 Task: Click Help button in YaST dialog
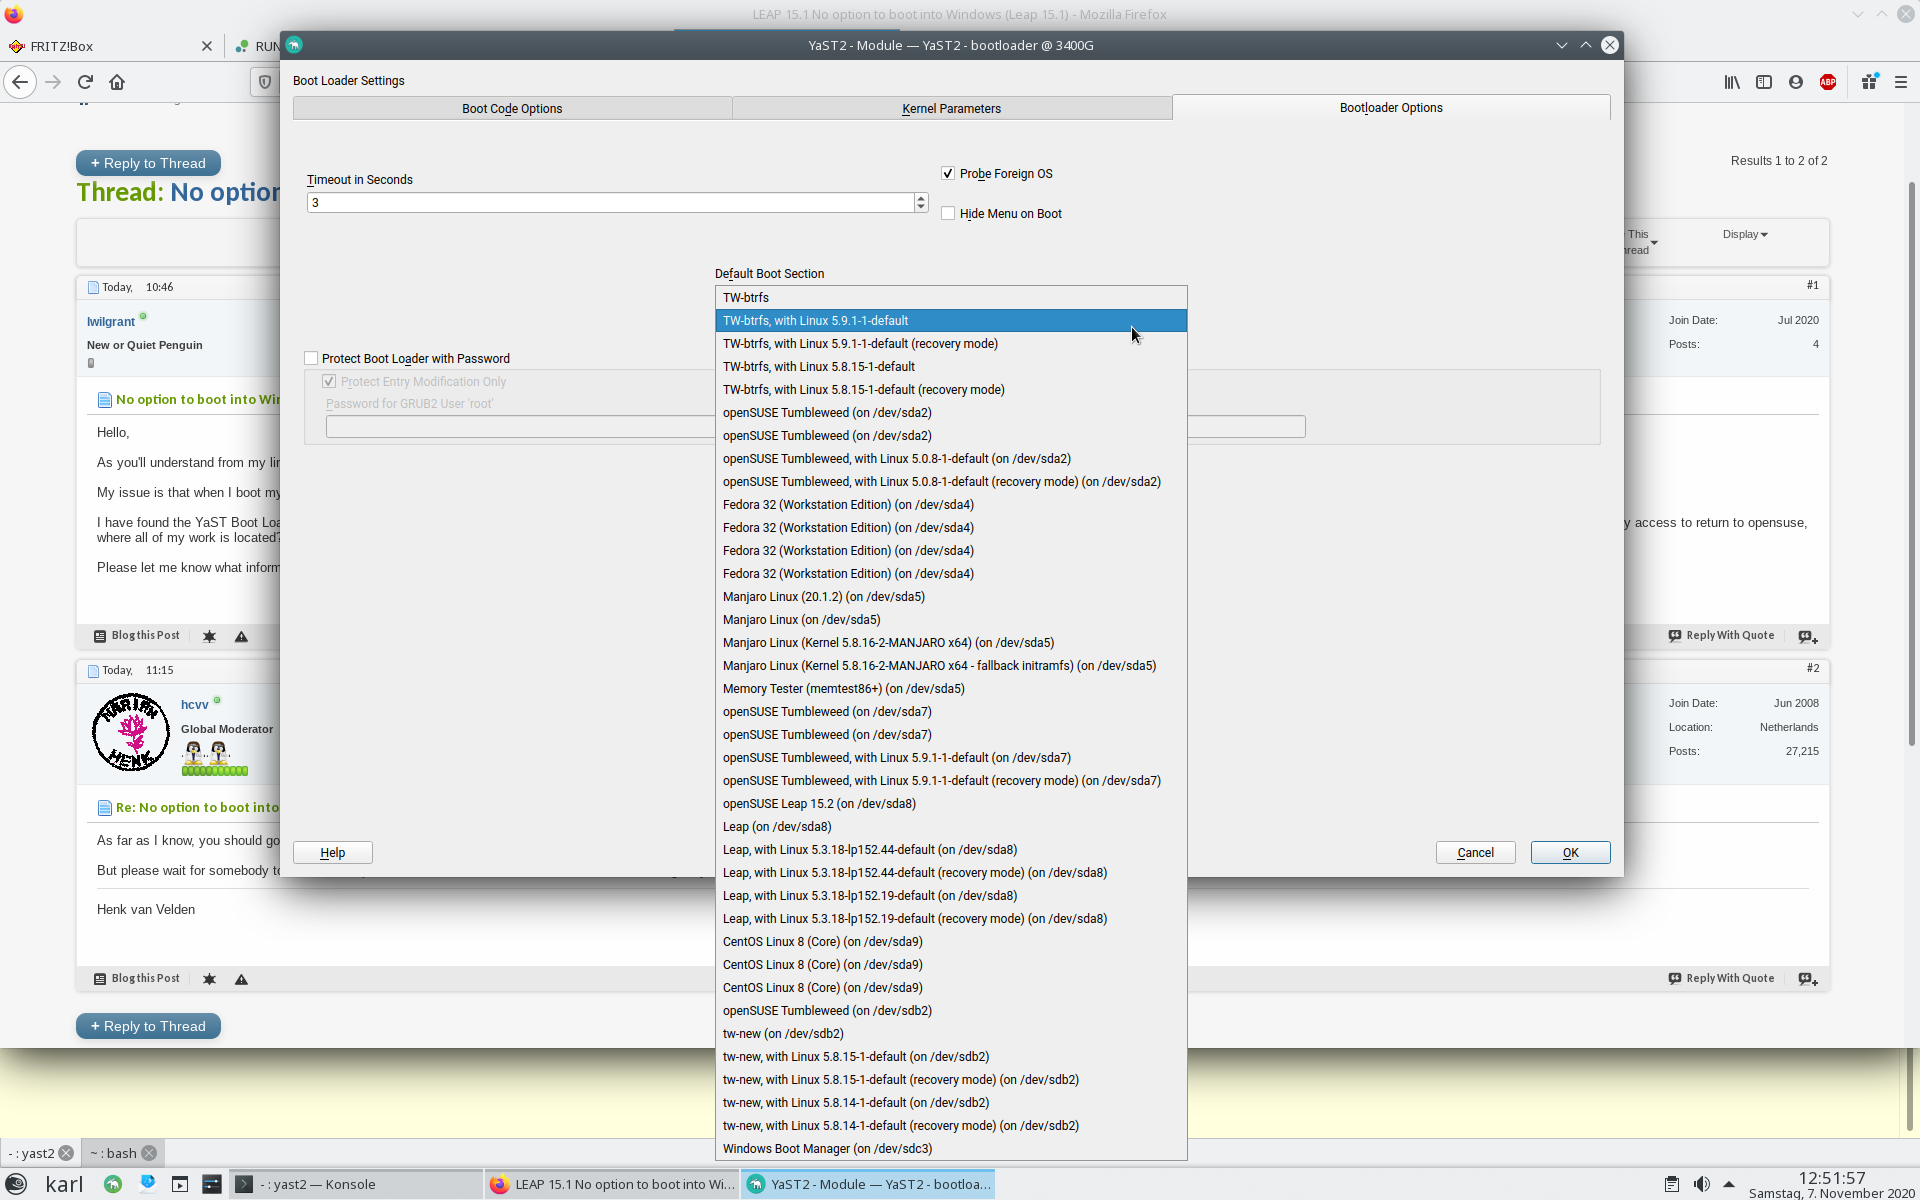click(333, 853)
